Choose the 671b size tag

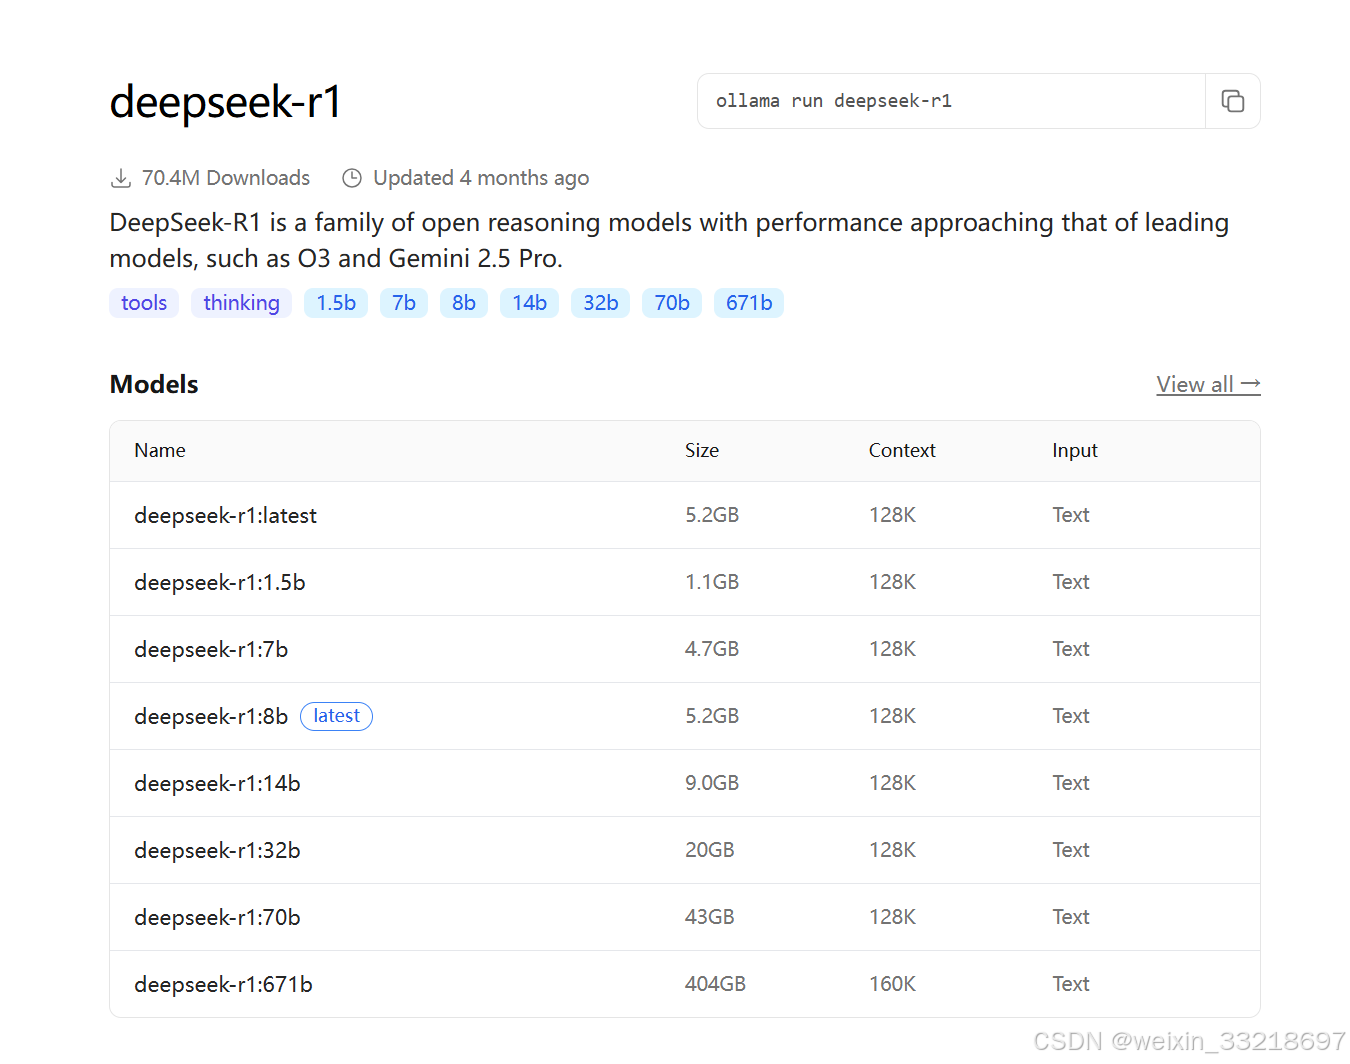749,303
